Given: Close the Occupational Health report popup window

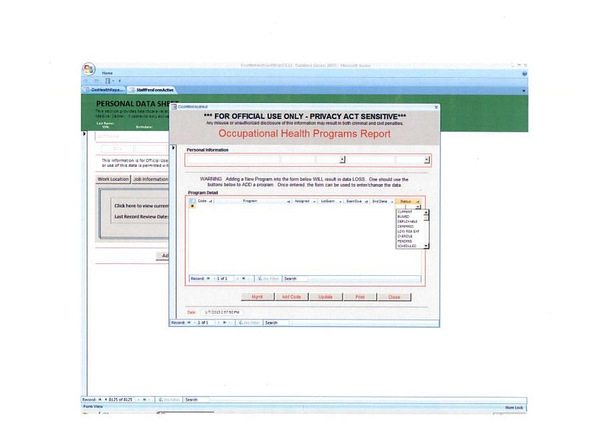Looking at the screenshot, I should pyautogui.click(x=436, y=107).
